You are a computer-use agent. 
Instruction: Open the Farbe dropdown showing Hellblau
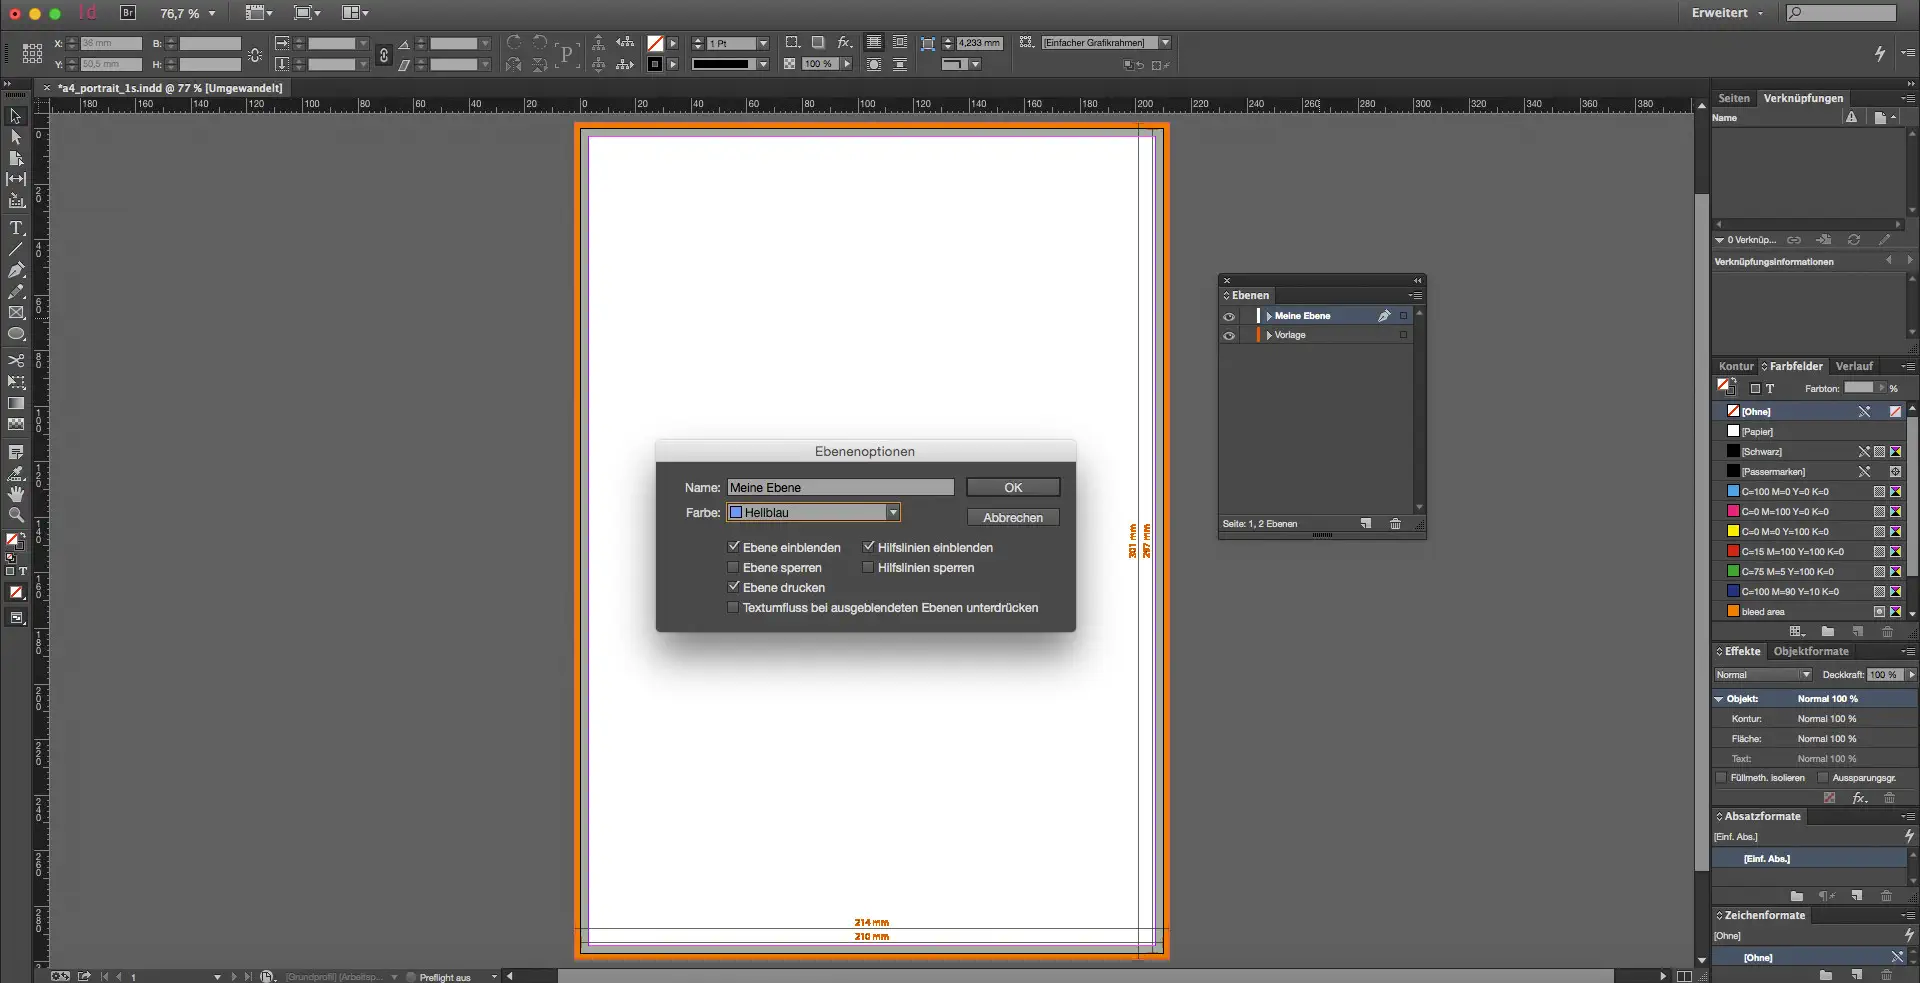pos(892,513)
